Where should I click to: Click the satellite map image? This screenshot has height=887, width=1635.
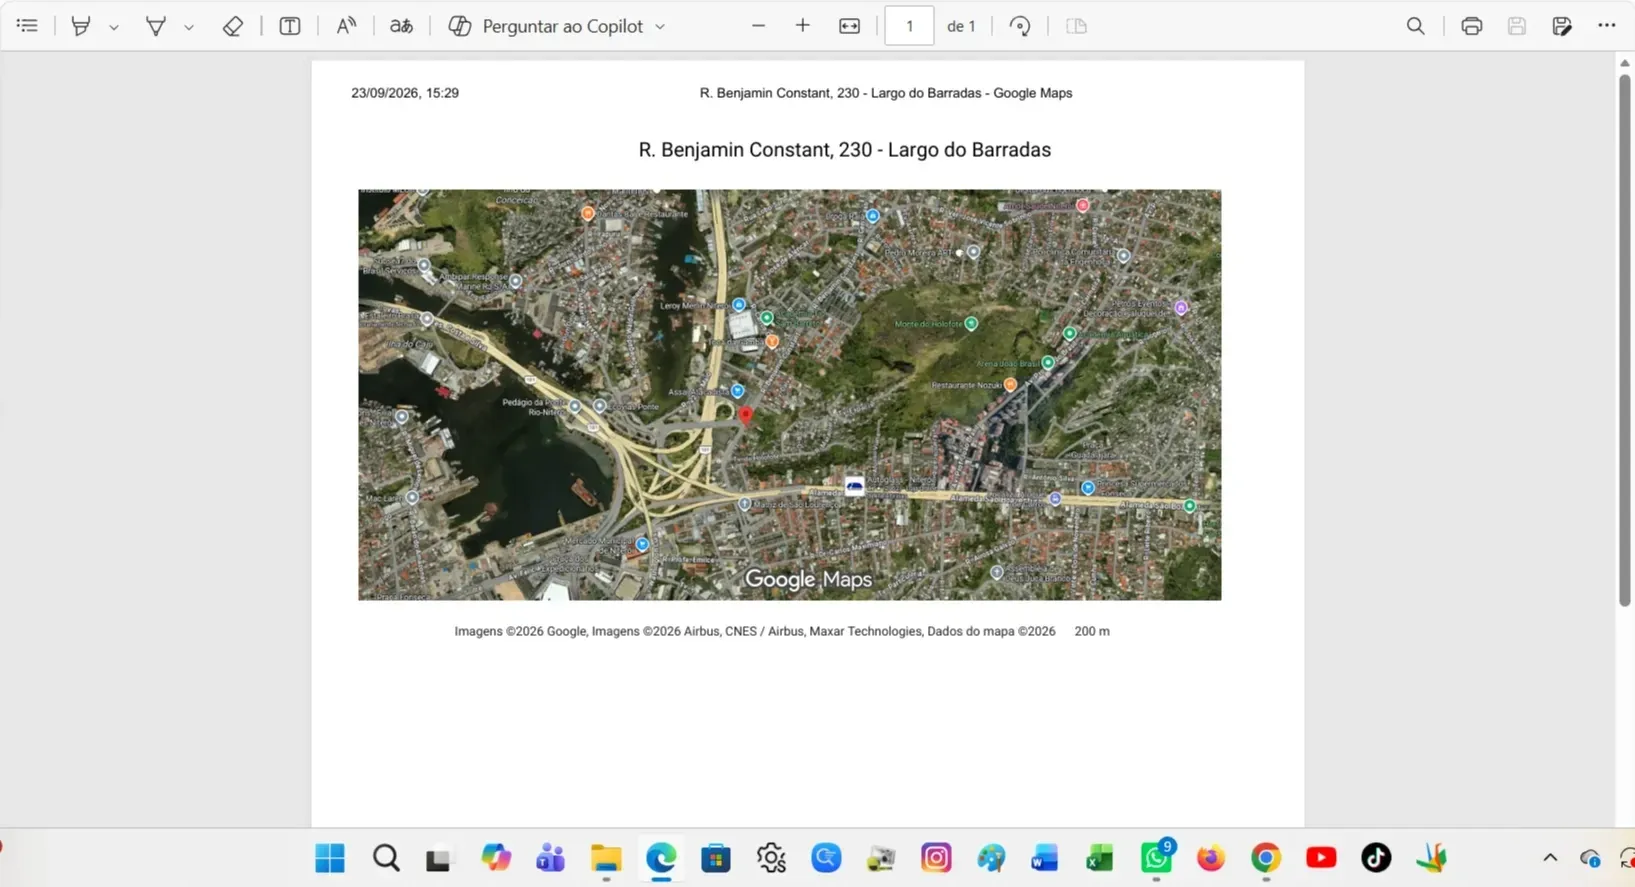click(x=790, y=395)
